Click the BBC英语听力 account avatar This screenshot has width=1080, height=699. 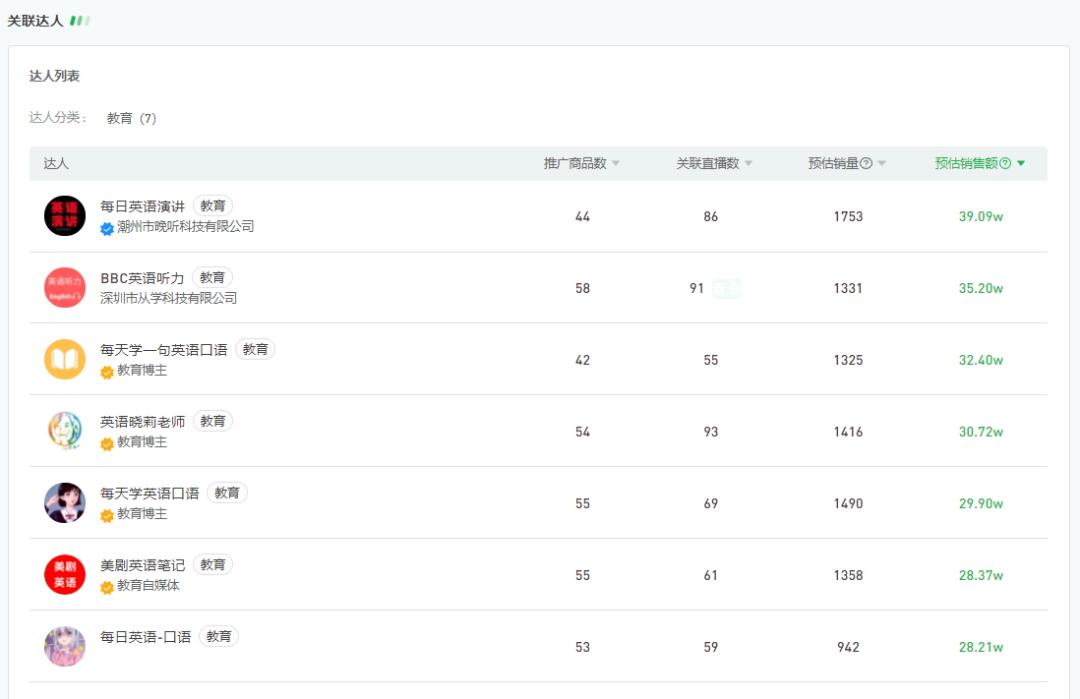tap(65, 287)
